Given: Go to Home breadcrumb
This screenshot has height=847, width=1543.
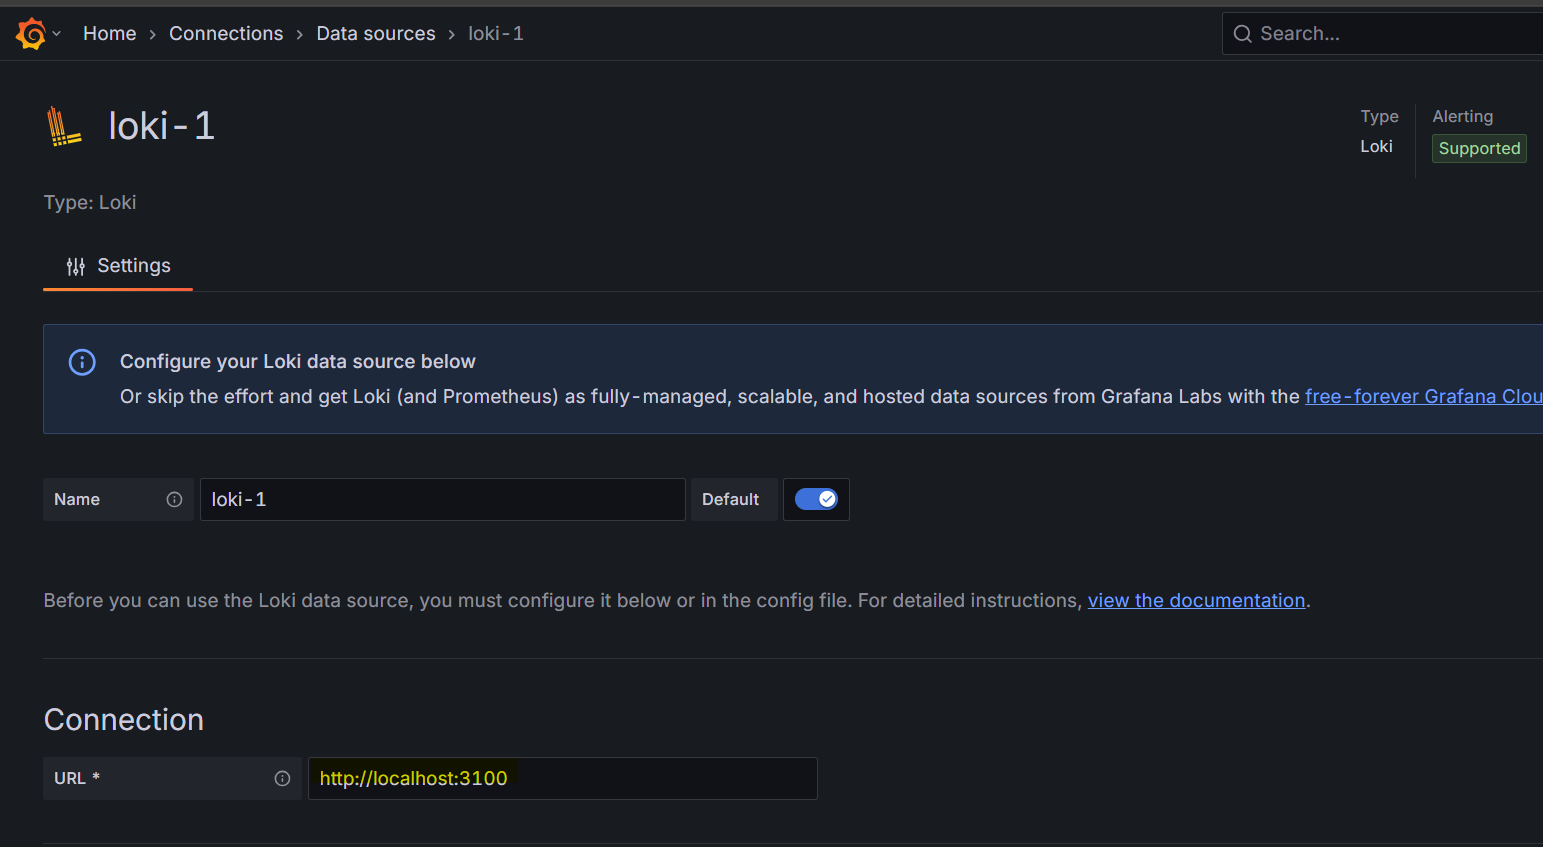Looking at the screenshot, I should click(110, 34).
